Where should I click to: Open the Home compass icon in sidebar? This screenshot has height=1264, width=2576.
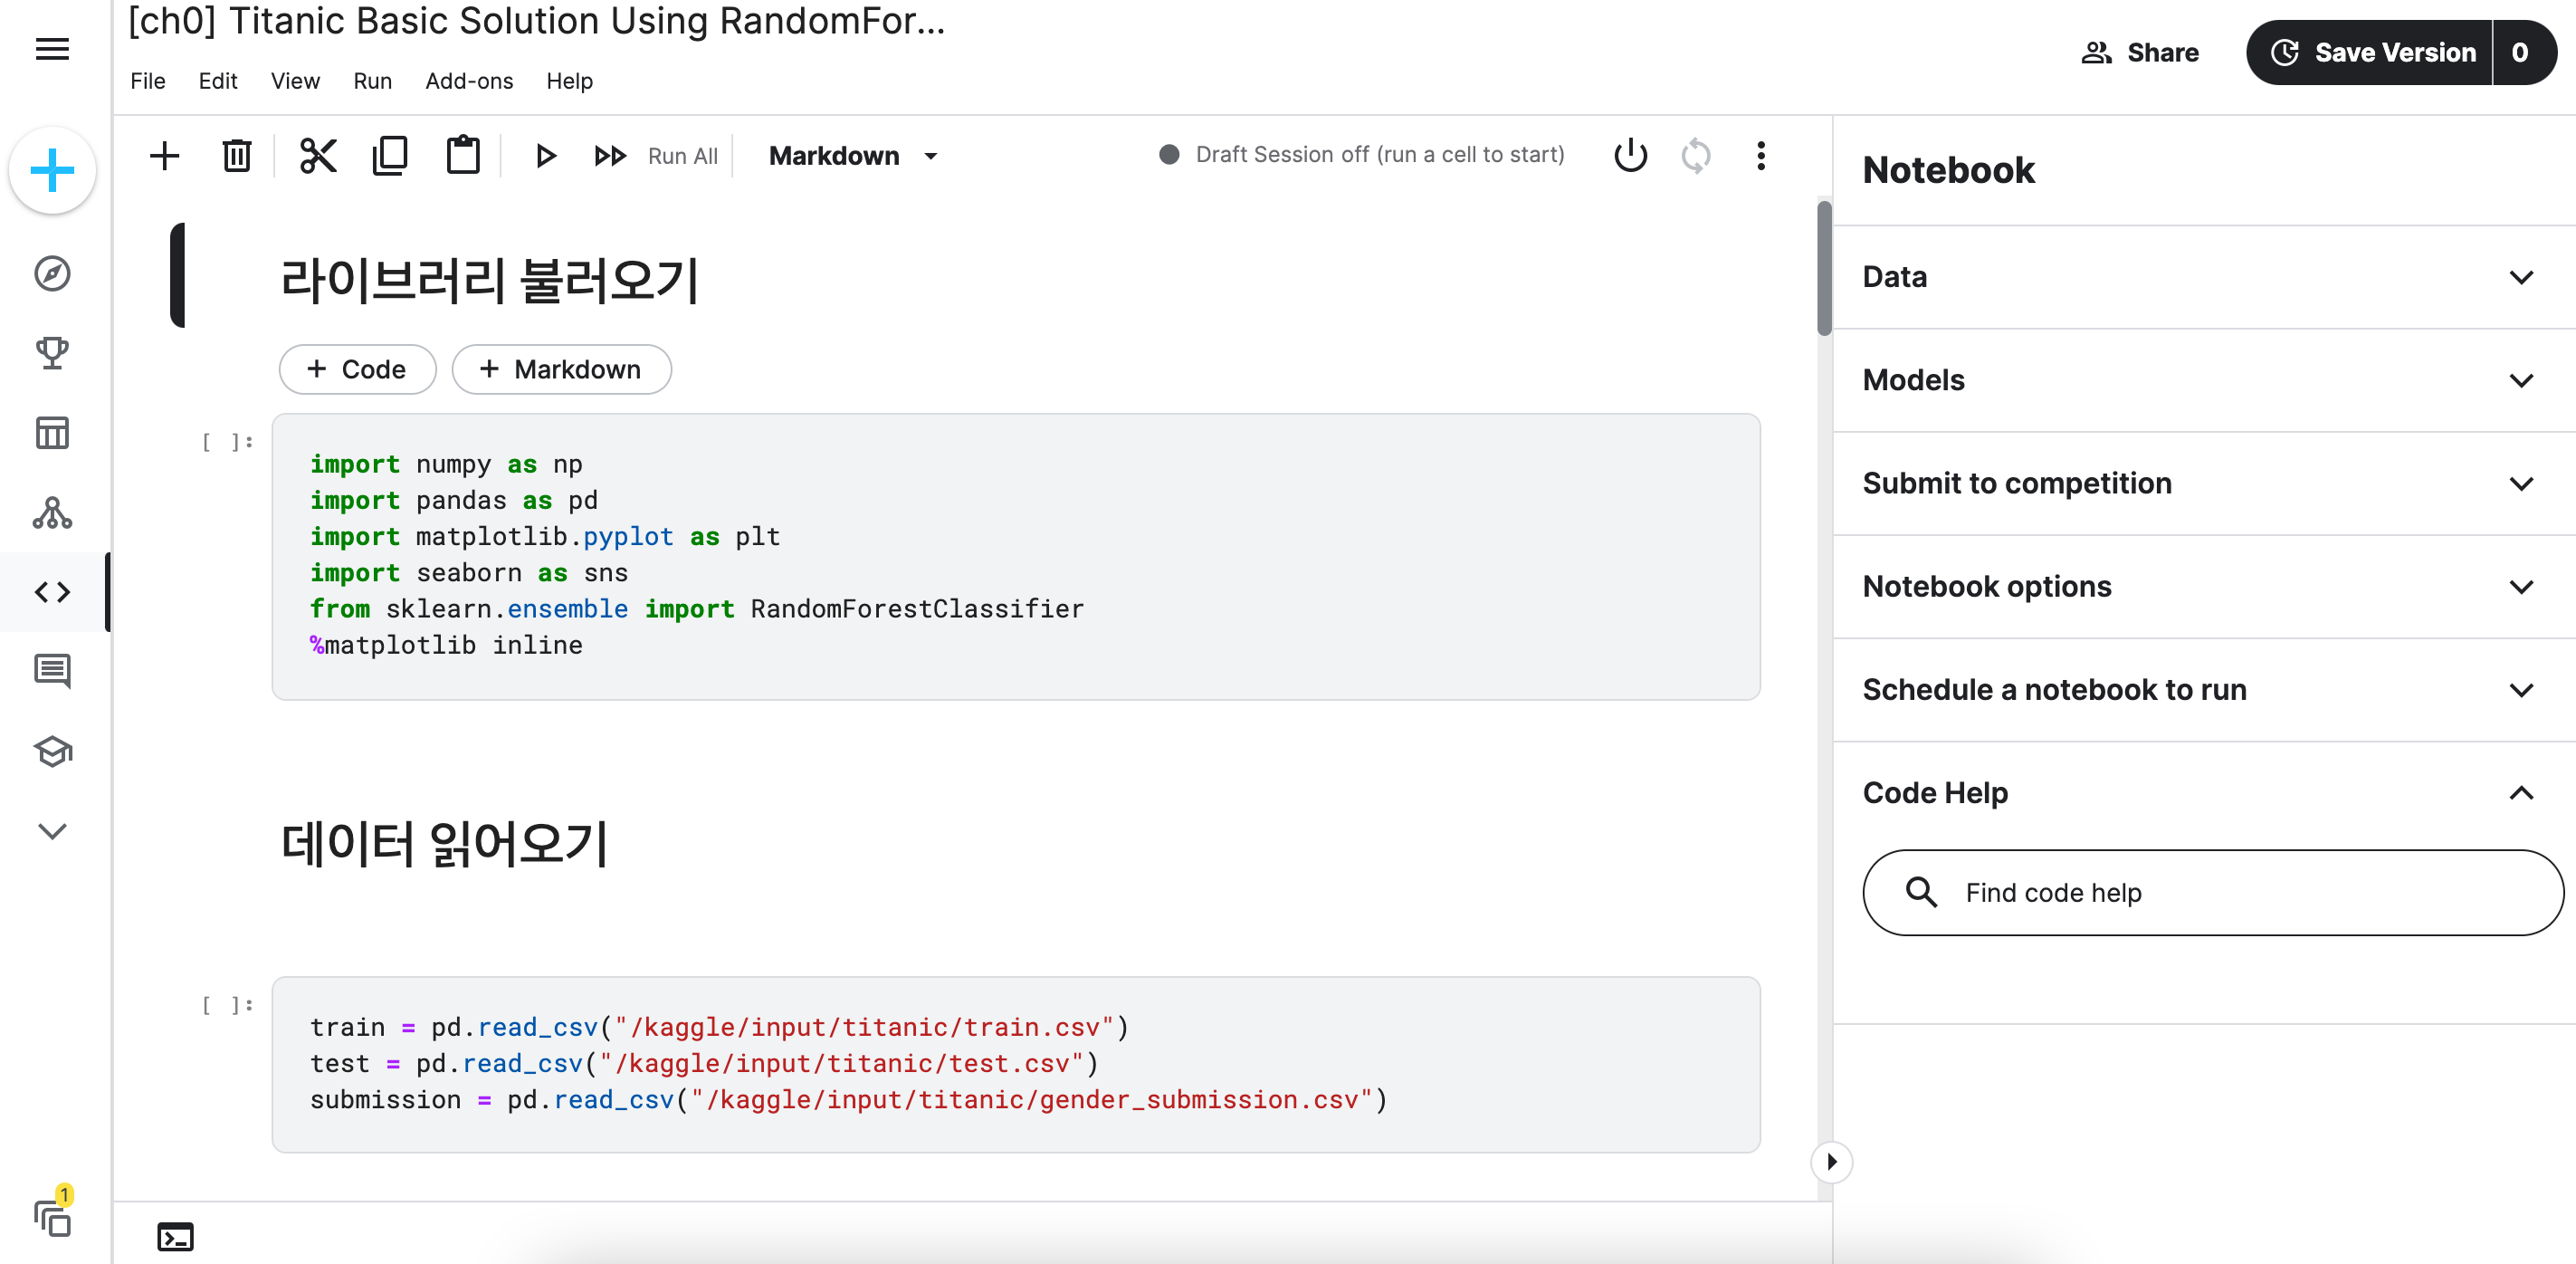(x=52, y=274)
